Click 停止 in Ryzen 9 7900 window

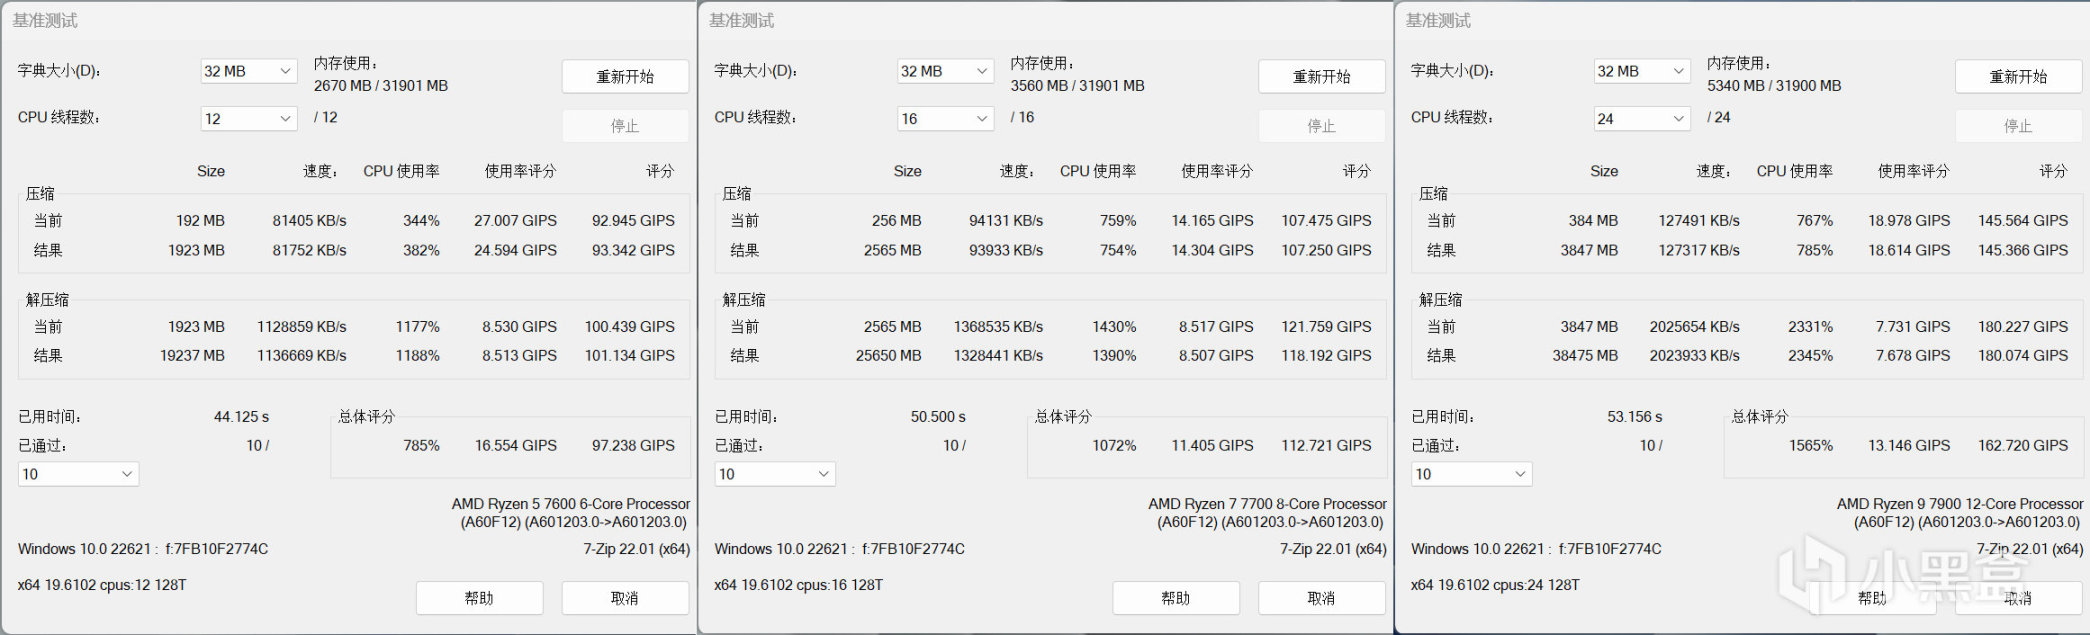click(2018, 126)
